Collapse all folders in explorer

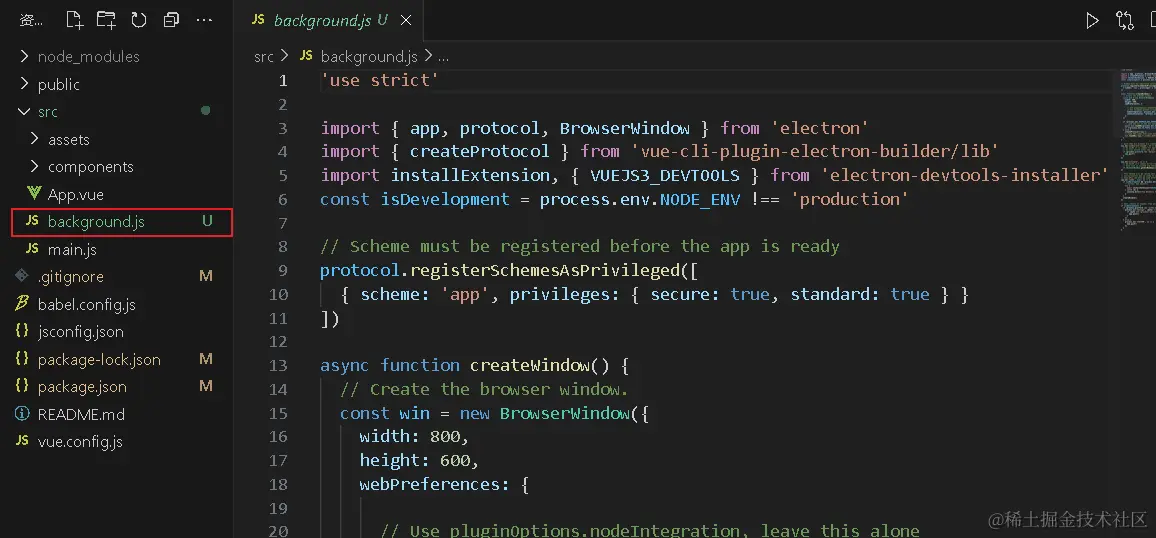[172, 21]
